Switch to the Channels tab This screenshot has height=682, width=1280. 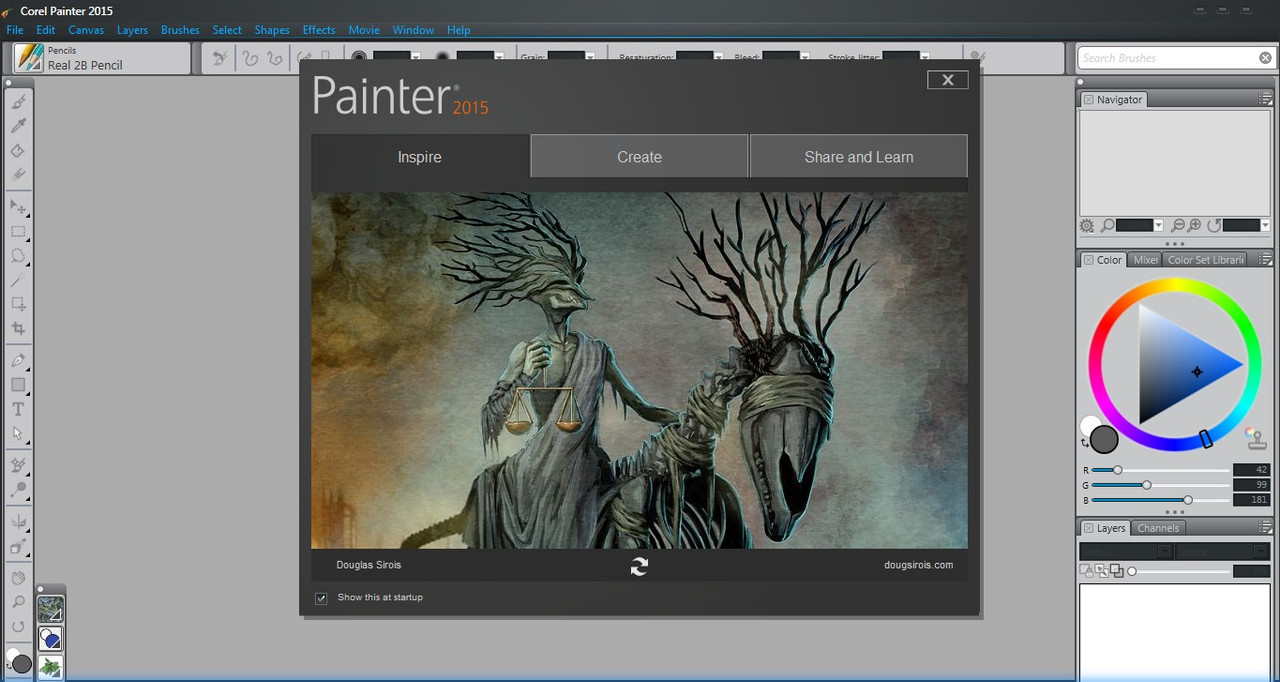tap(1158, 528)
